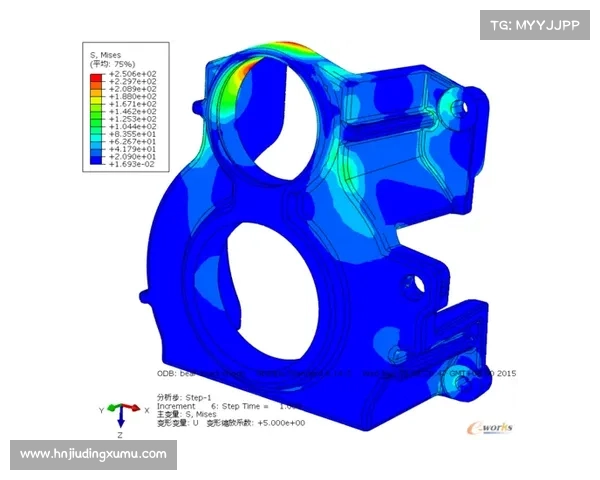Click the S, Mises legend title
600x480 pixels.
(108, 54)
